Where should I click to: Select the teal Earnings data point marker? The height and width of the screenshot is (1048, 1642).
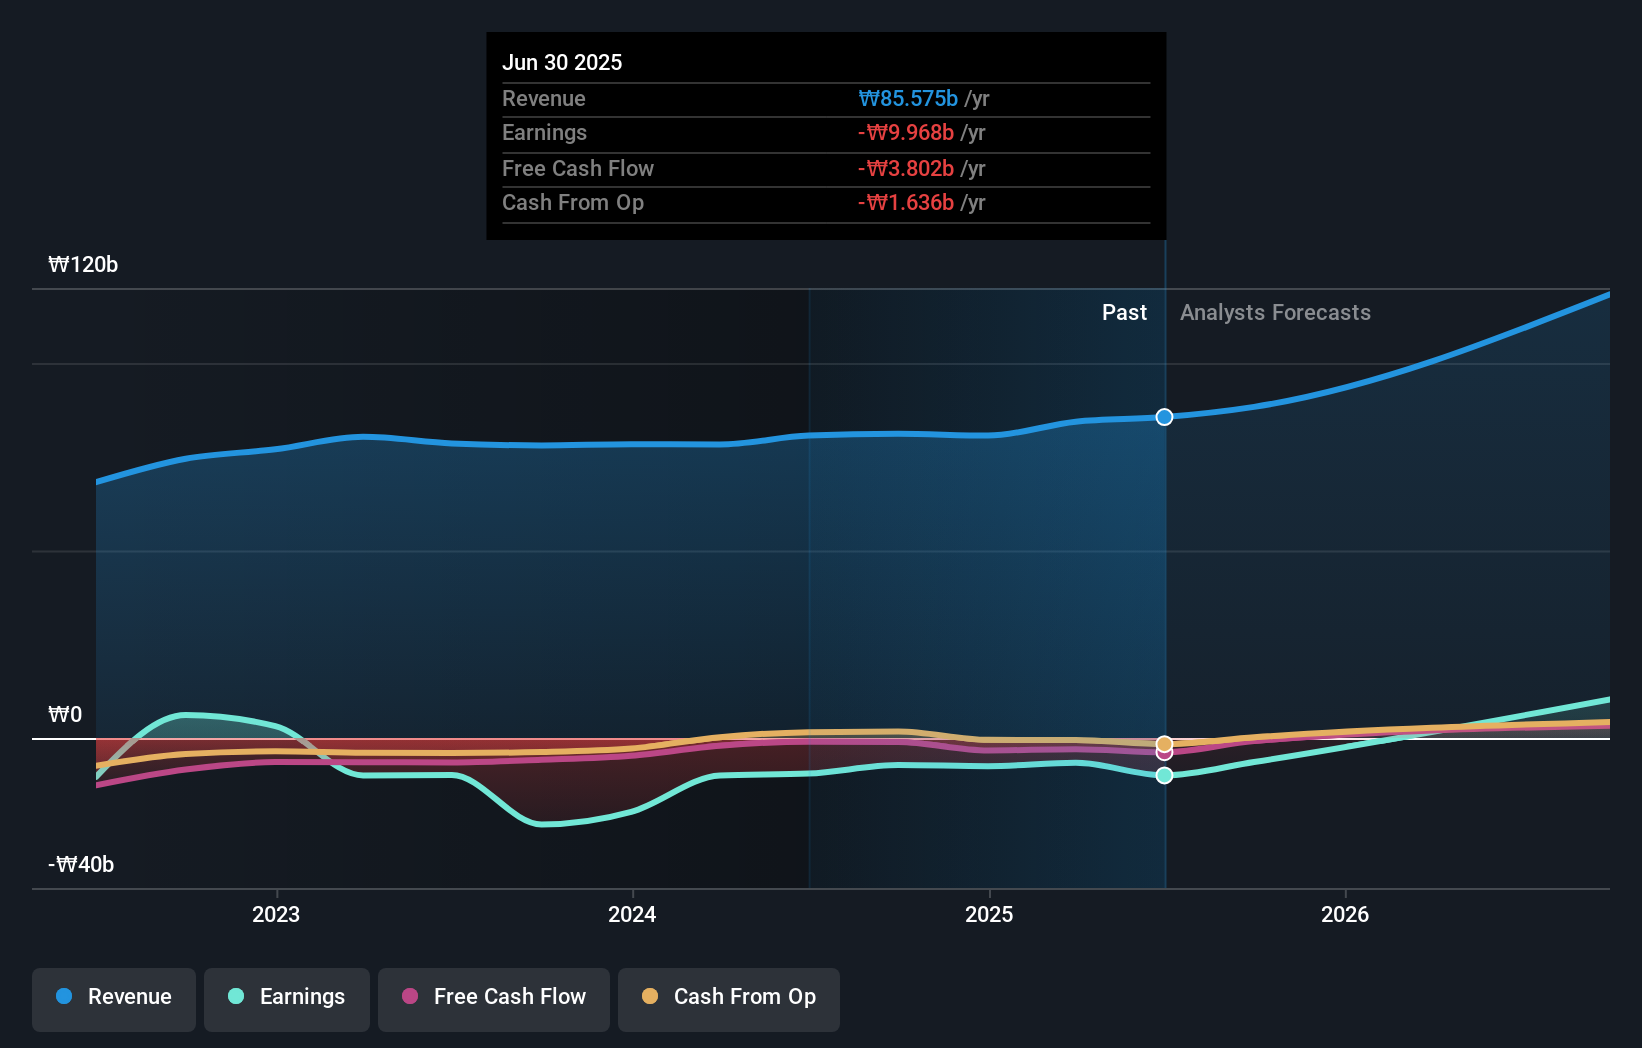tap(1163, 775)
